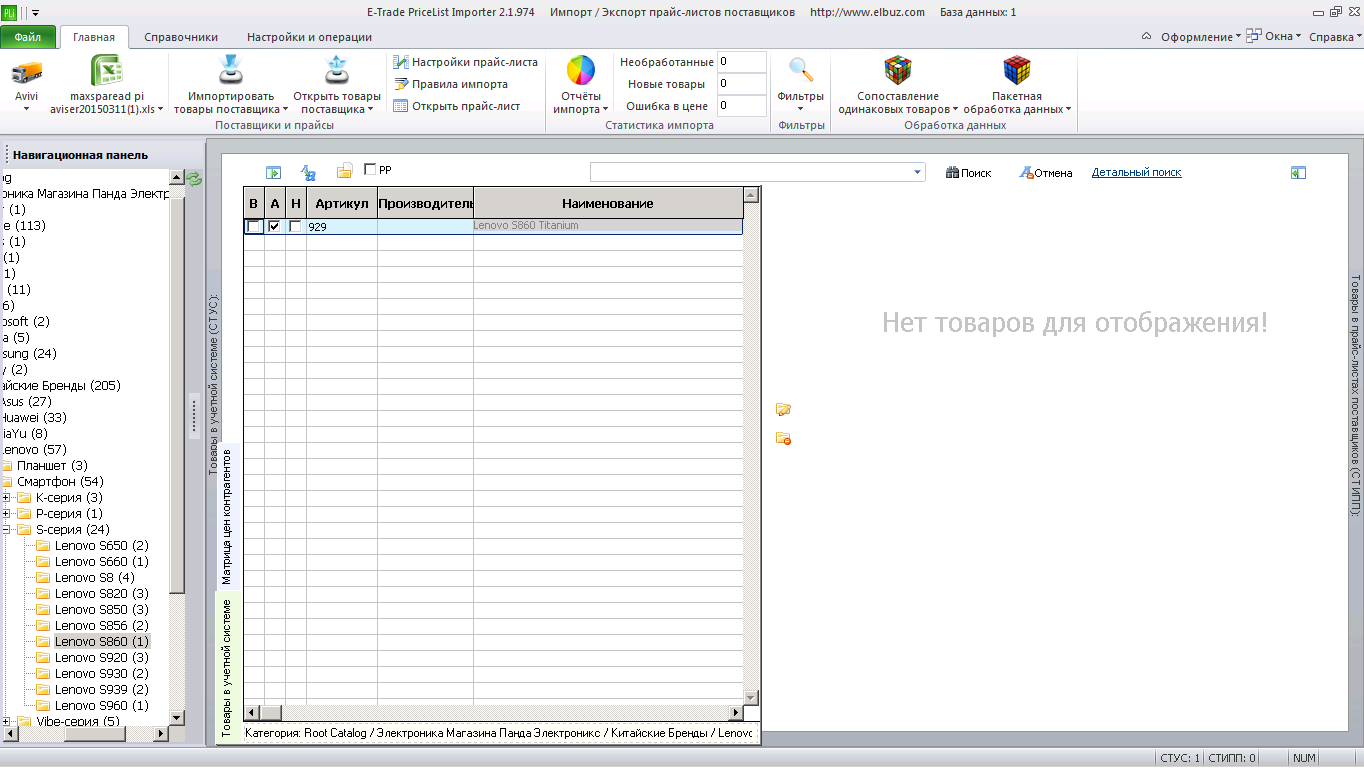Select the Планшет (3) tree item
The height and width of the screenshot is (768, 1364).
pos(52,466)
